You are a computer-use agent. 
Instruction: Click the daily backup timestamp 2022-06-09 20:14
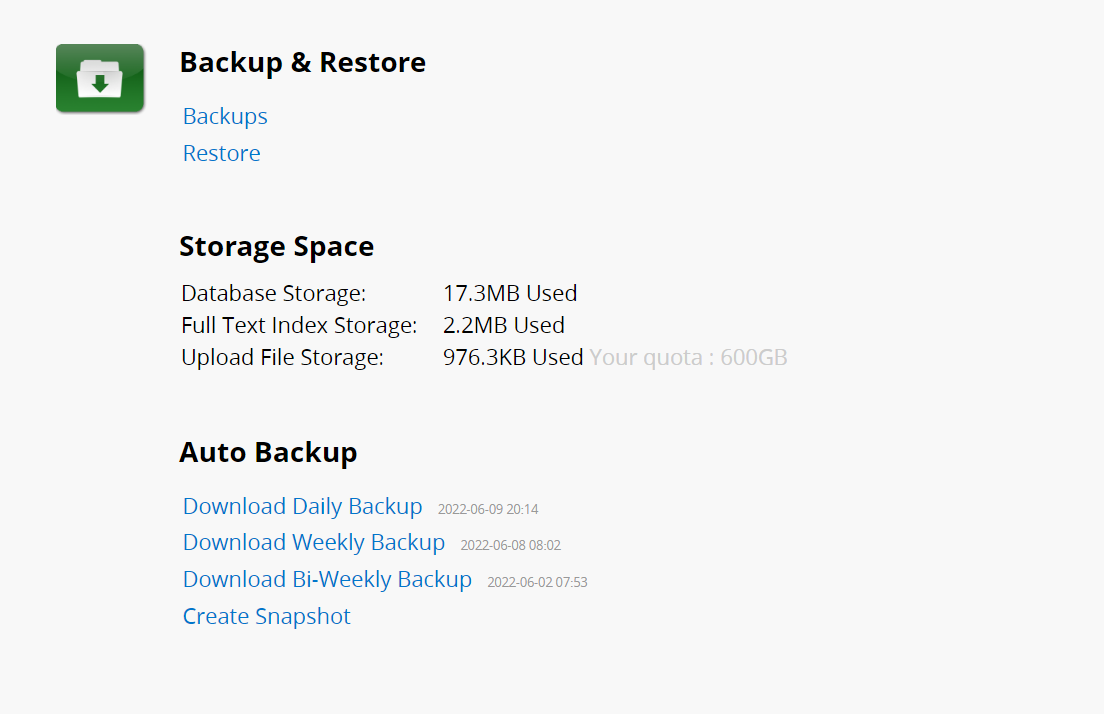click(x=488, y=509)
